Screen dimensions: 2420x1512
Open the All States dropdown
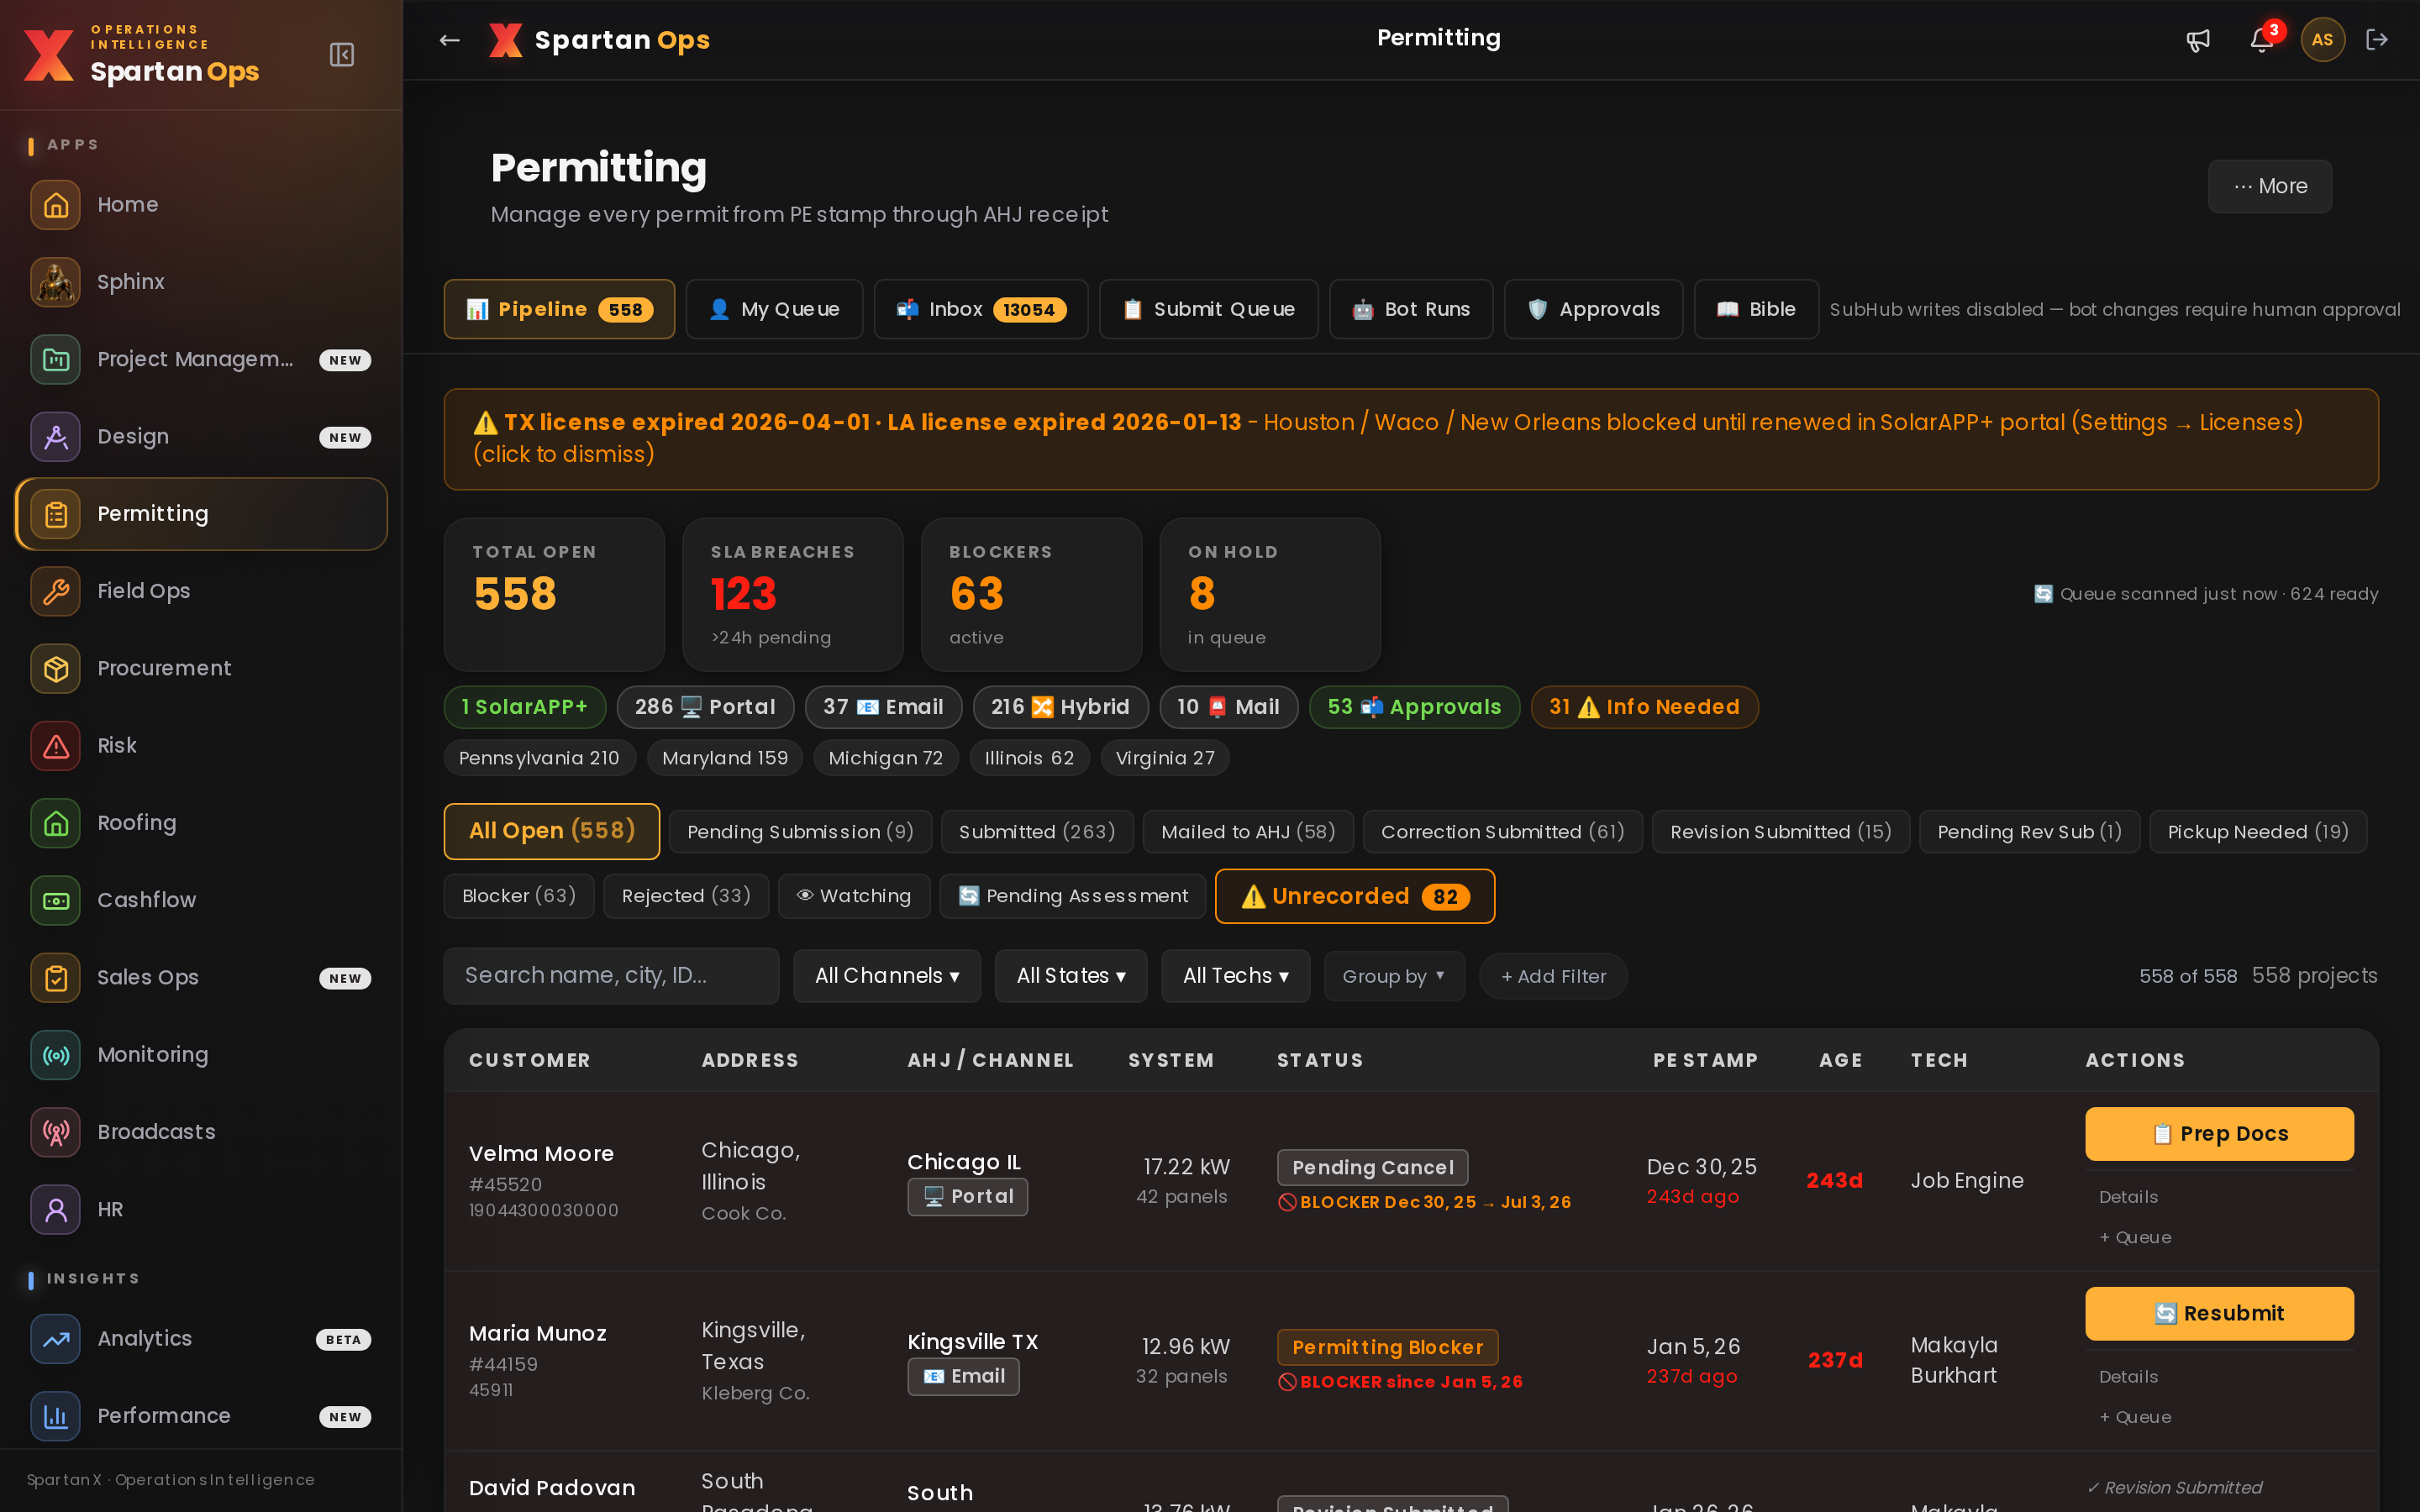pyautogui.click(x=1071, y=976)
